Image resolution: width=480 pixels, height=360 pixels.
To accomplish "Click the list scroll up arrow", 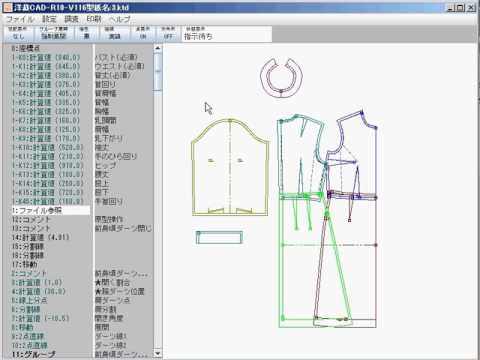I will [x=158, y=48].
